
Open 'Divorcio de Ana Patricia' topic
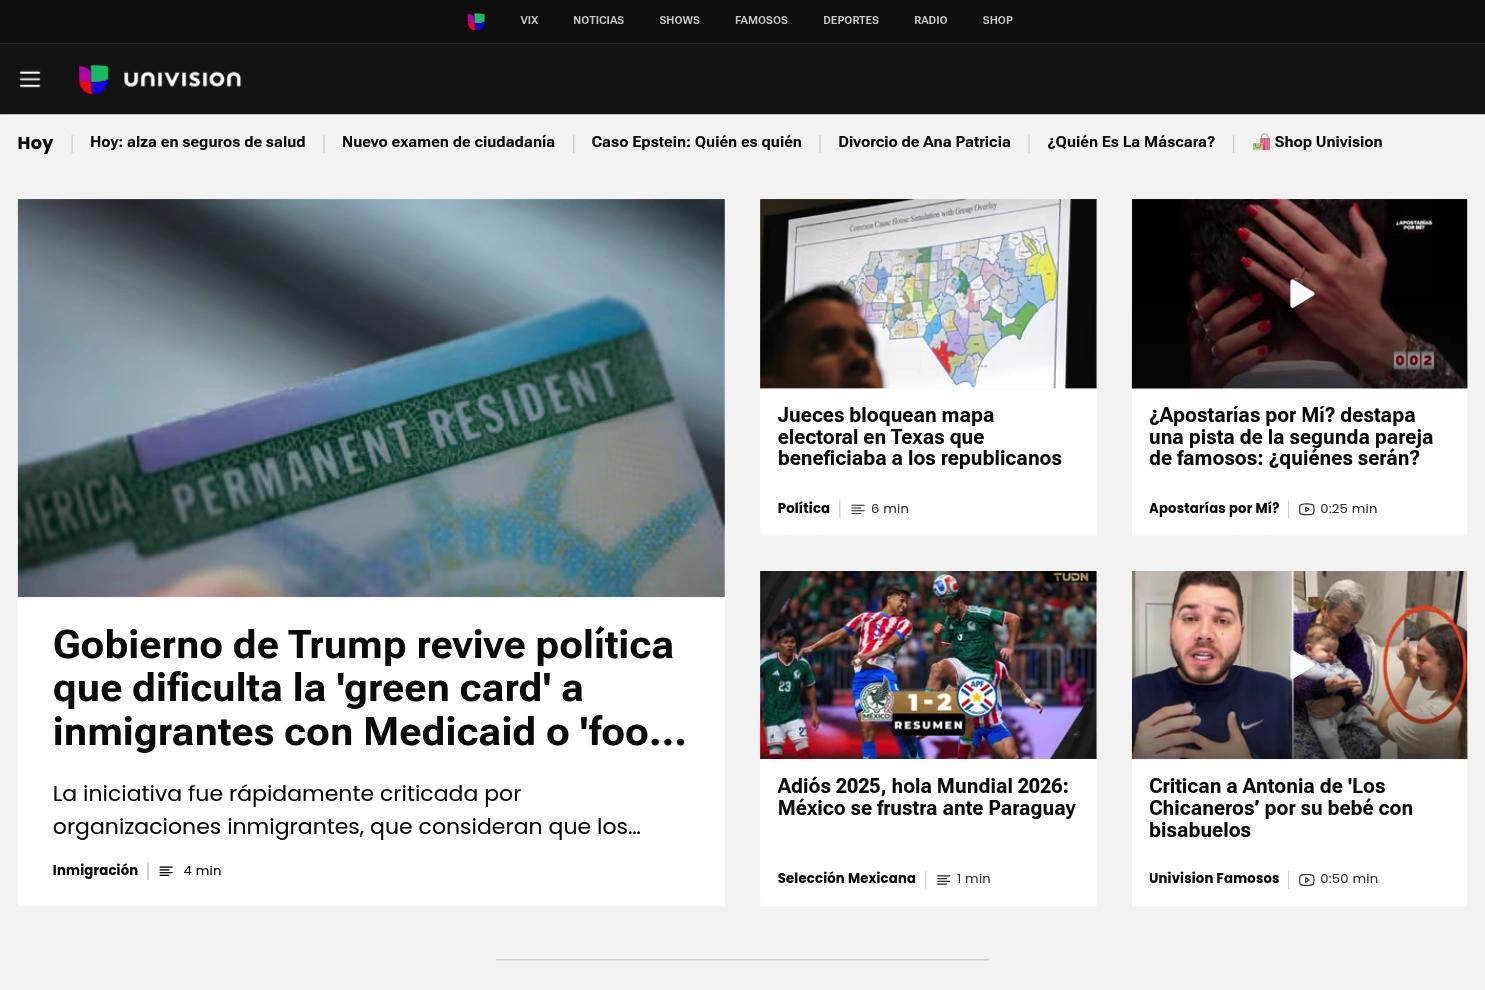pyautogui.click(x=924, y=142)
